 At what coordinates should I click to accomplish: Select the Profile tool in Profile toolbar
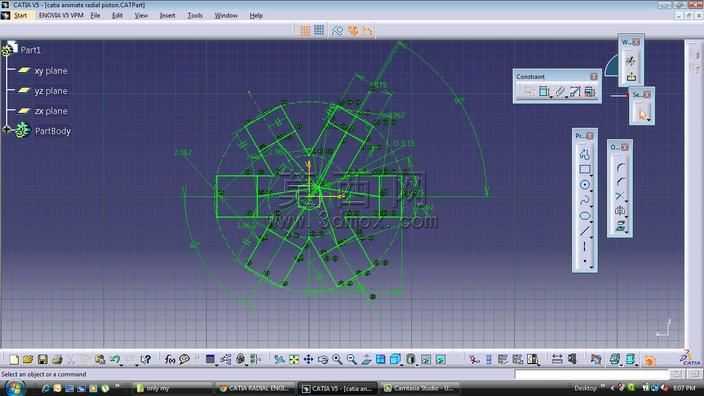click(x=584, y=154)
